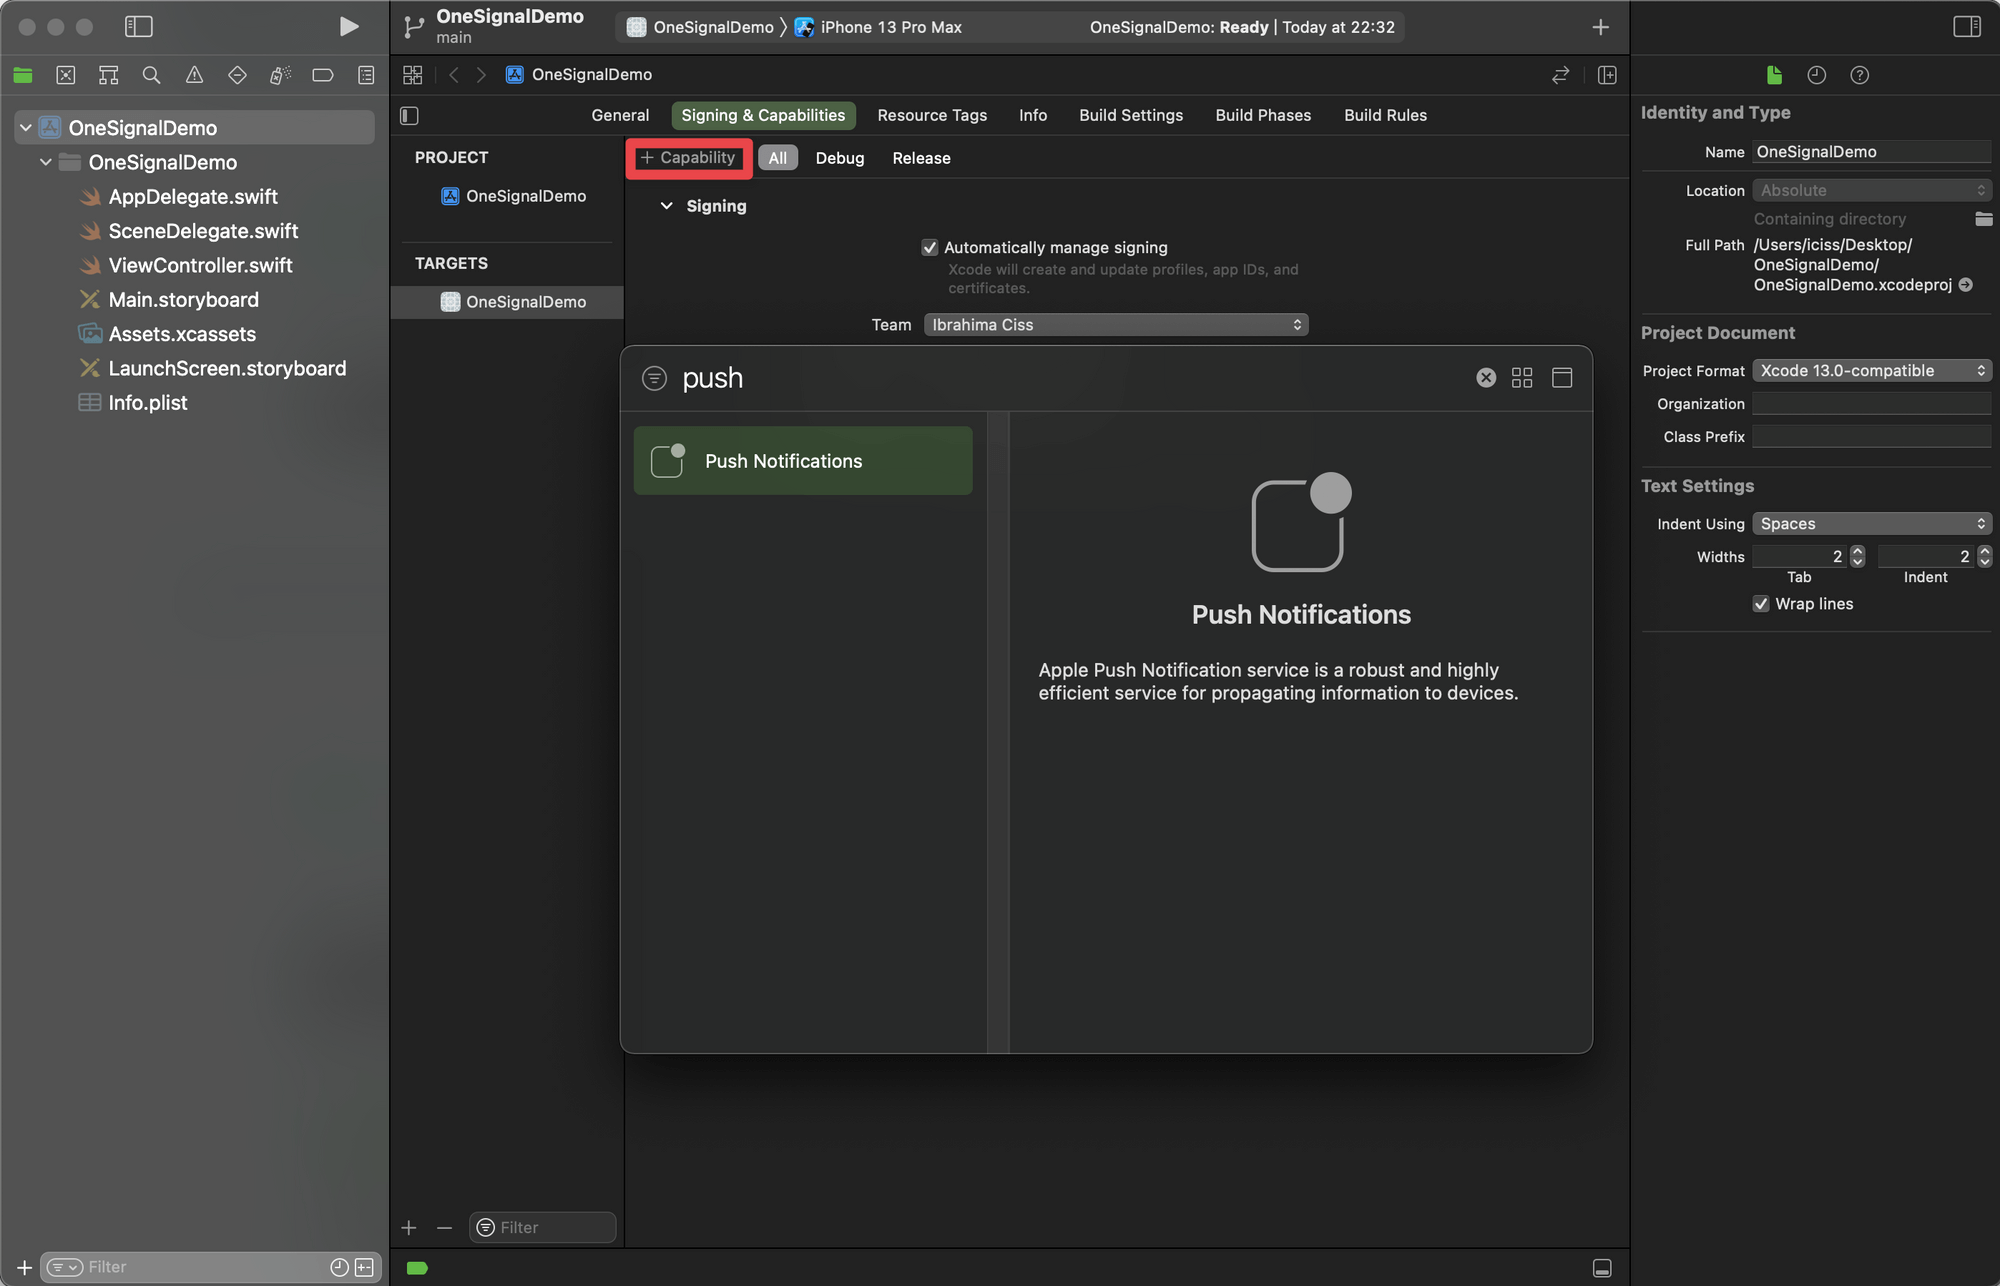Open the History inspector clock icon
This screenshot has height=1286, width=2000.
[x=1816, y=75]
